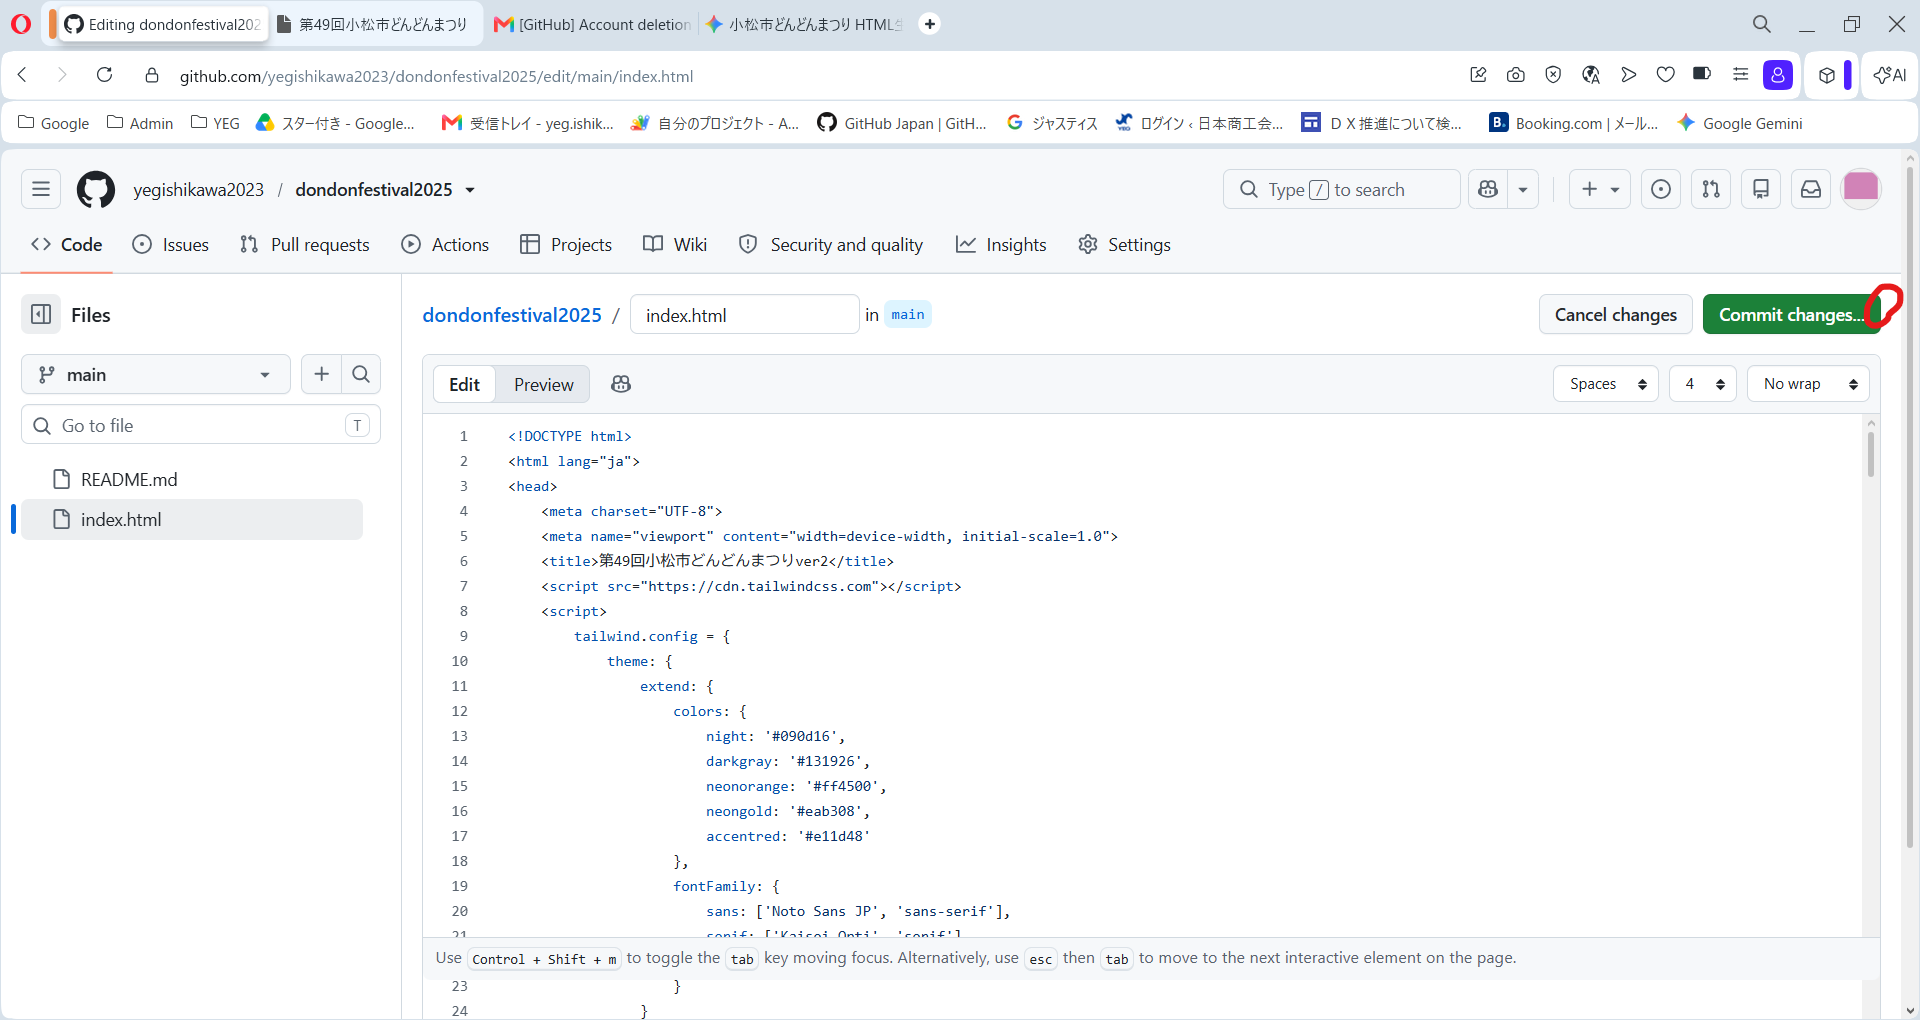The image size is (1920, 1020).
Task: Click the add file plus icon
Action: pos(321,374)
